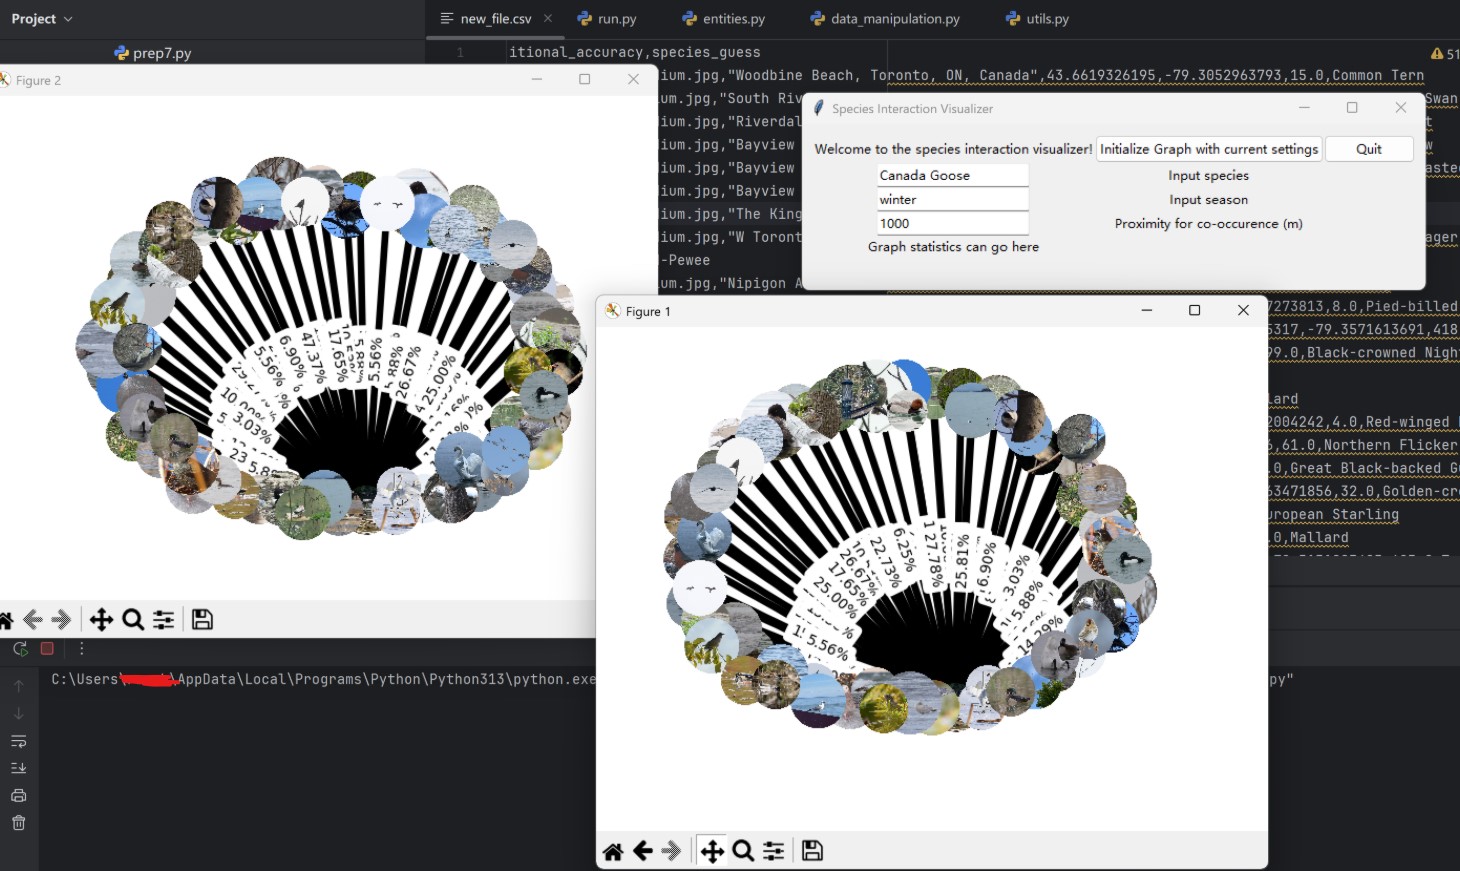Click Forward arrow in Figure 1 toolbar
Viewport: 1460px width, 871px height.
671,851
